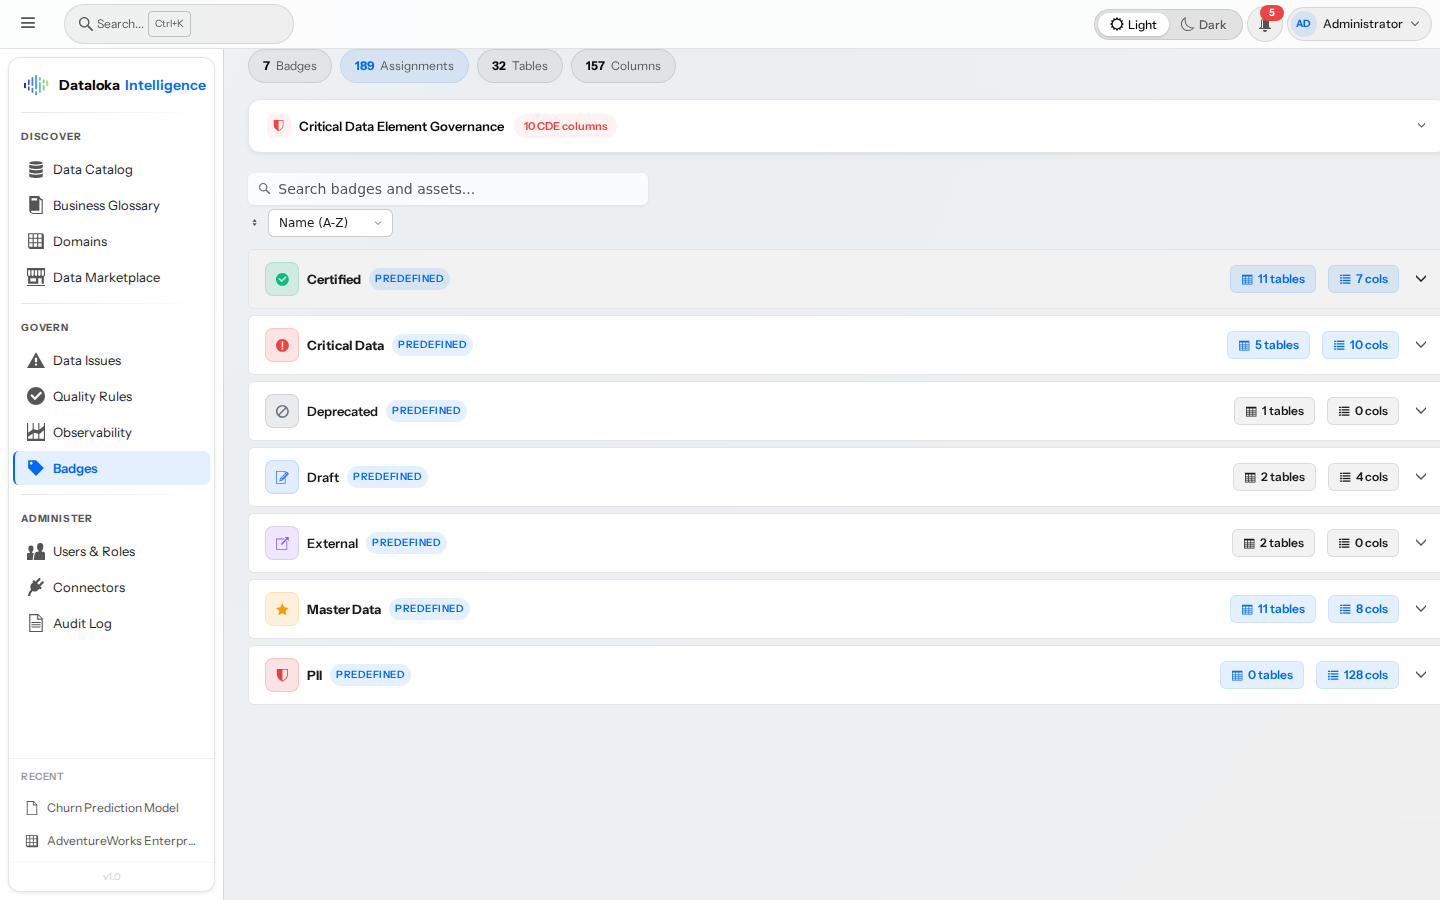Image resolution: width=1440 pixels, height=900 pixels.
Task: Open Data Catalog in sidebar
Action: pos(92,170)
